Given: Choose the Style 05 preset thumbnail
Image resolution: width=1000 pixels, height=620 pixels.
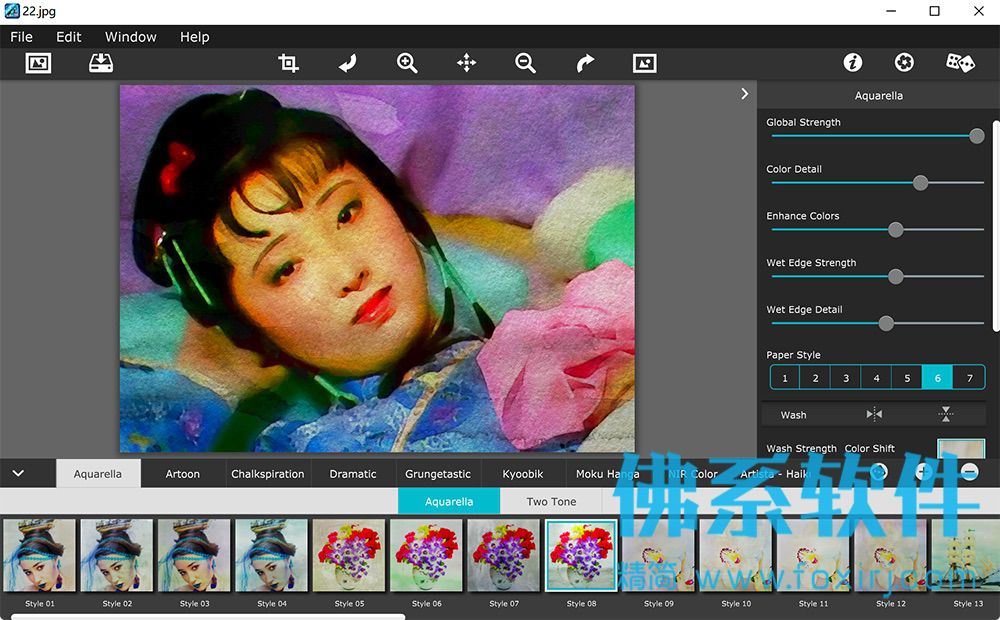Looking at the screenshot, I should [x=349, y=556].
